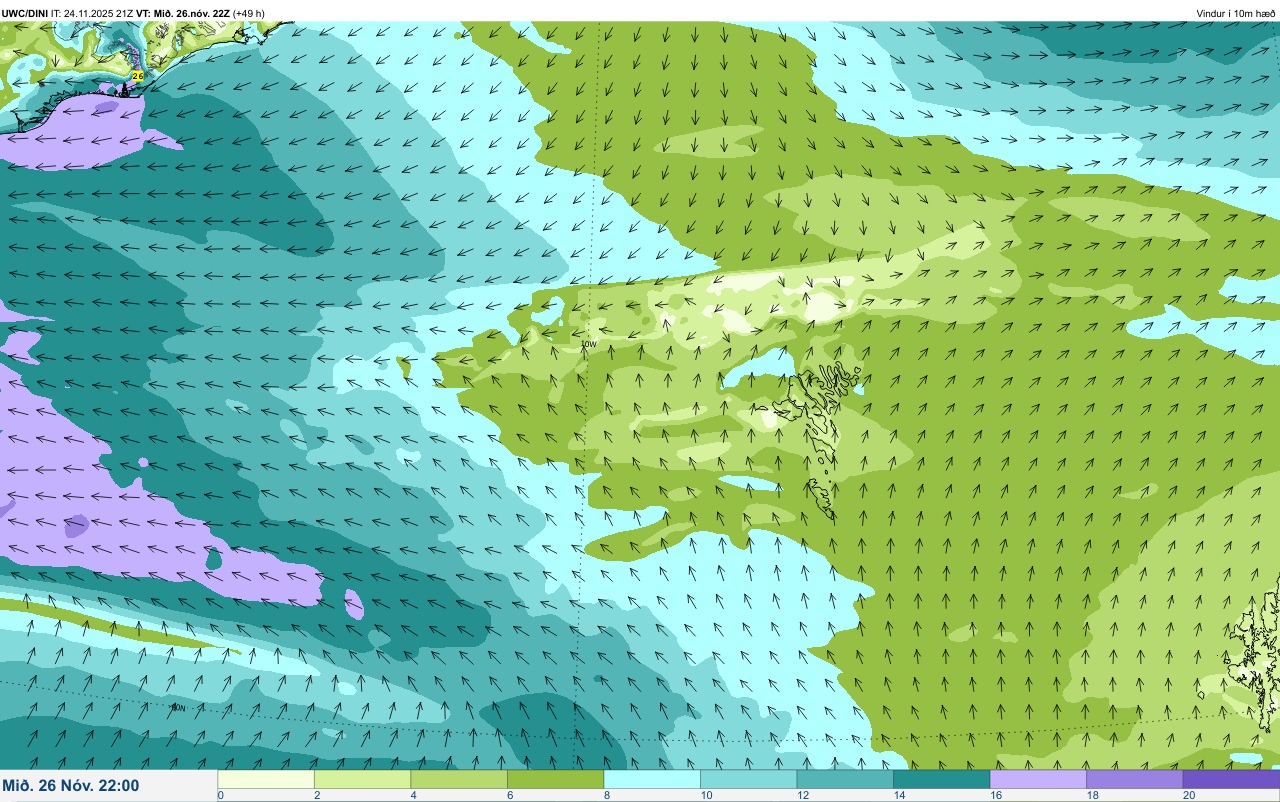Click the dark purple above-20 legend swatch
The image size is (1280, 802).
point(1232,779)
